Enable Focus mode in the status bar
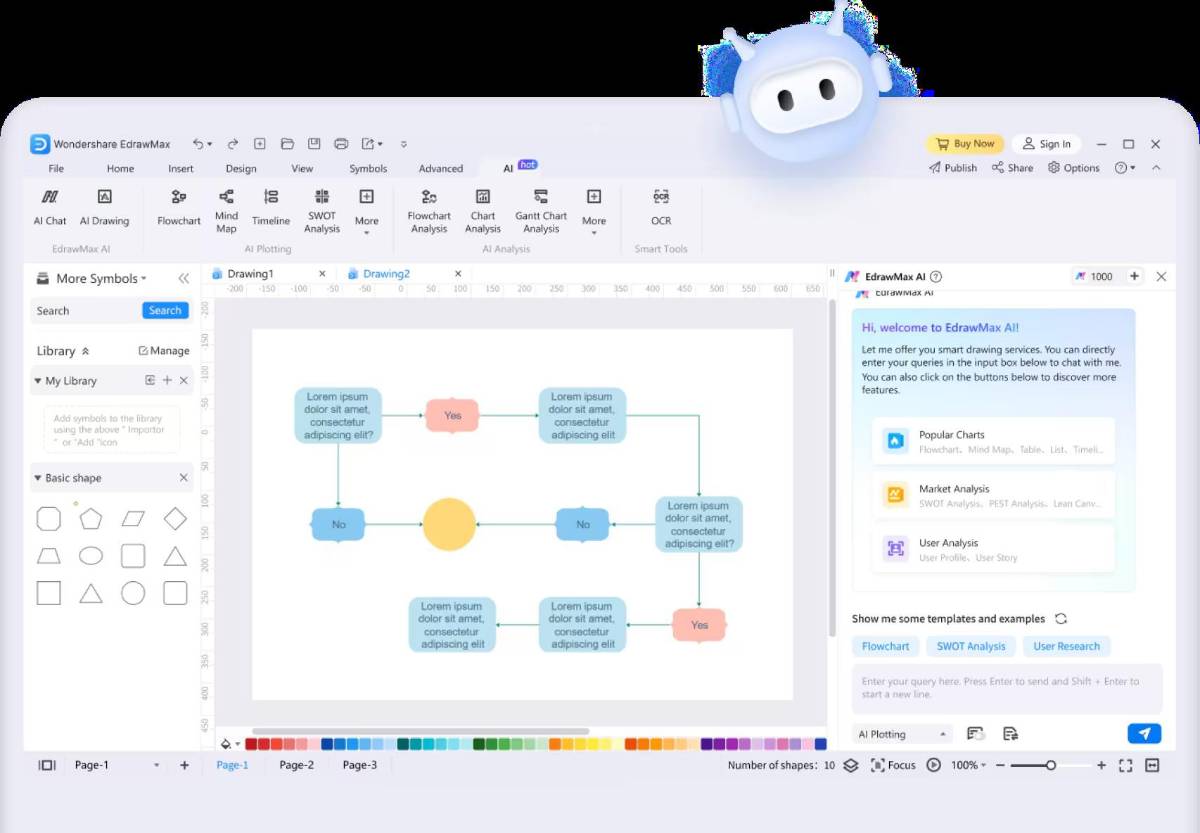The width and height of the screenshot is (1200, 833). click(x=893, y=764)
